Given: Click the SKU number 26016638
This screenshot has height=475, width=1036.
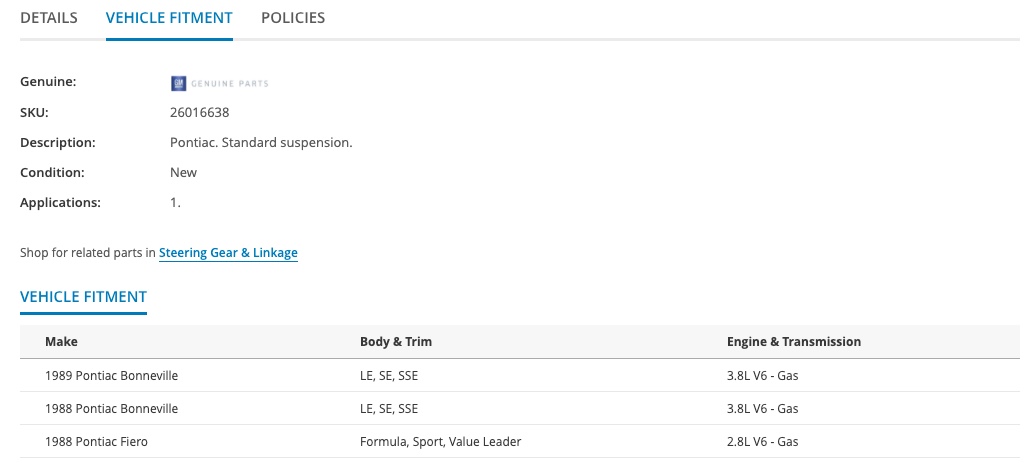Looking at the screenshot, I should [200, 112].
